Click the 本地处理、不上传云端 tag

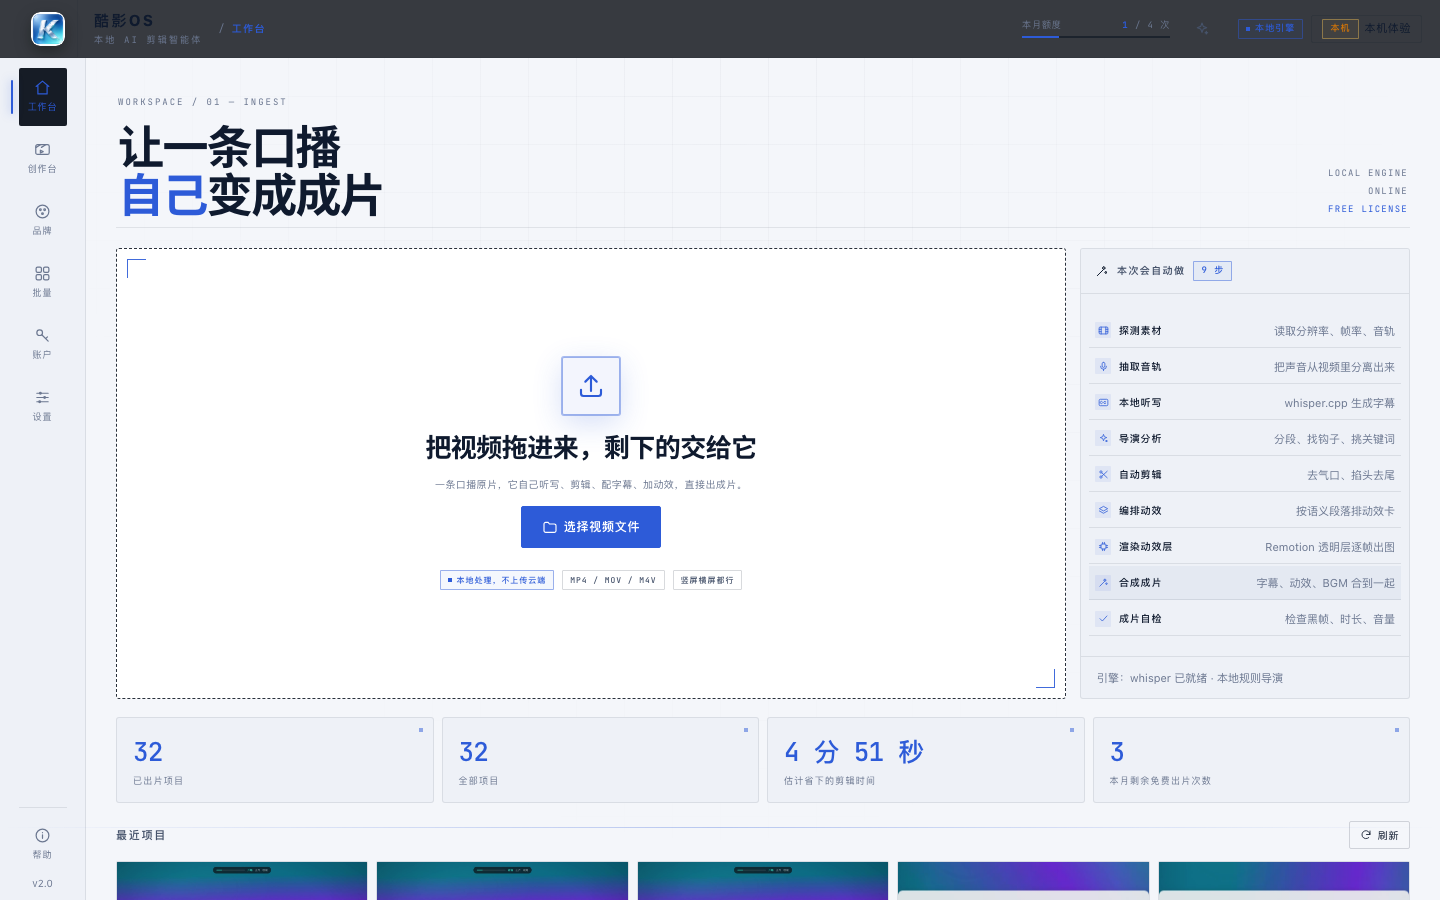click(497, 580)
